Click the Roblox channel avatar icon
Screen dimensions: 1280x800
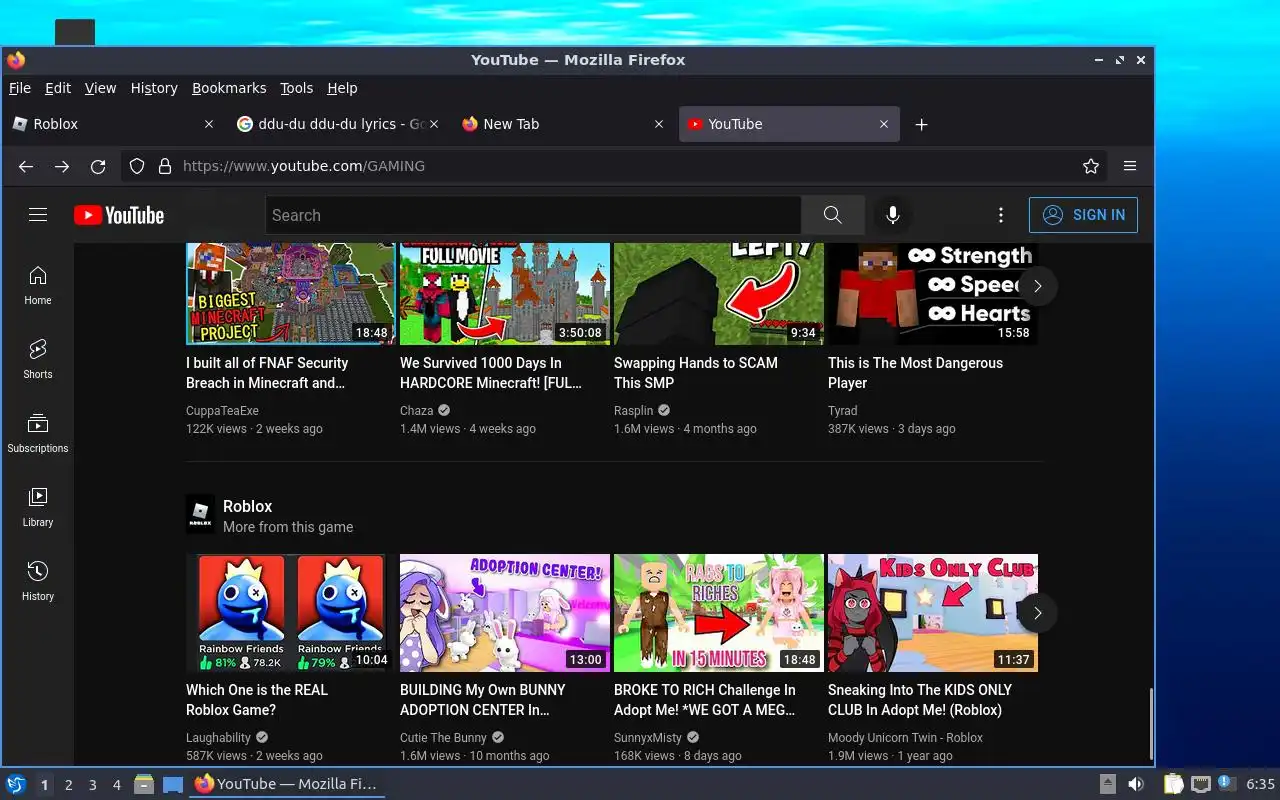201,514
